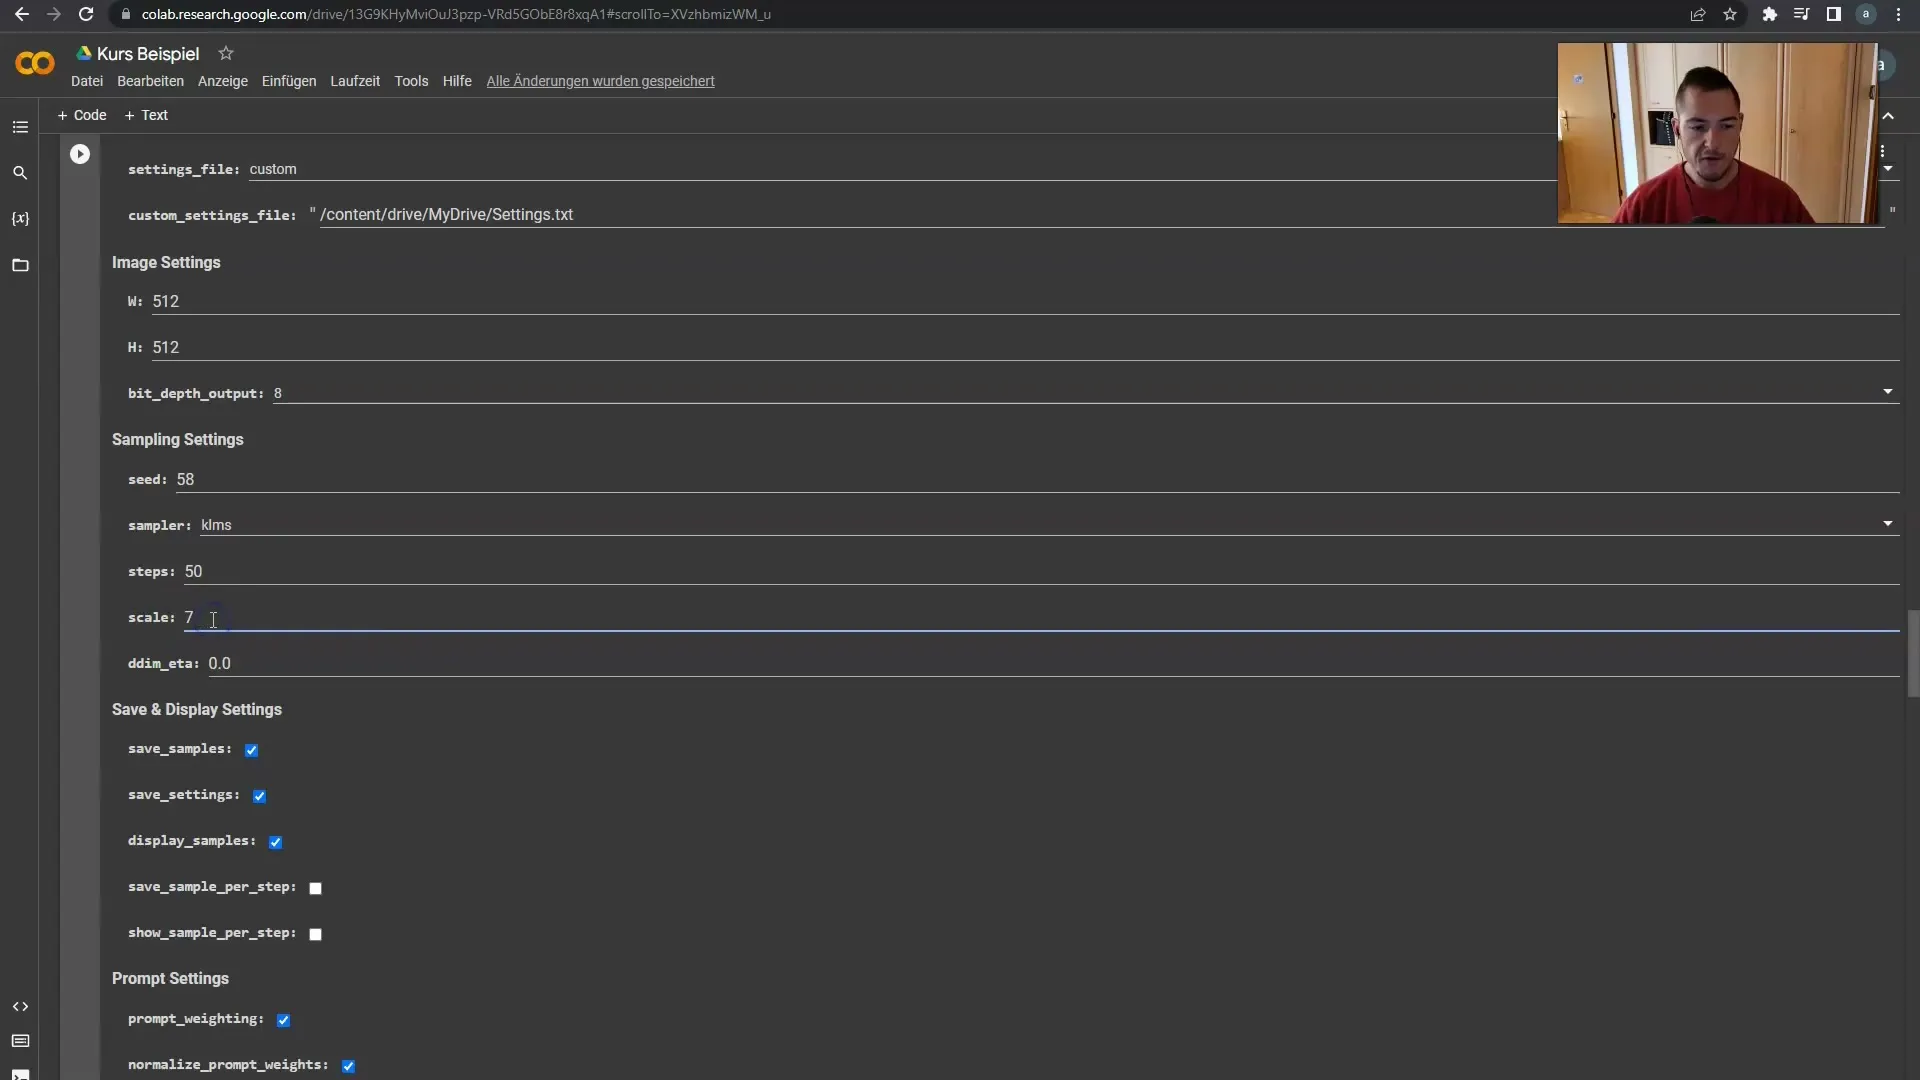Click the search icon in sidebar

click(20, 173)
